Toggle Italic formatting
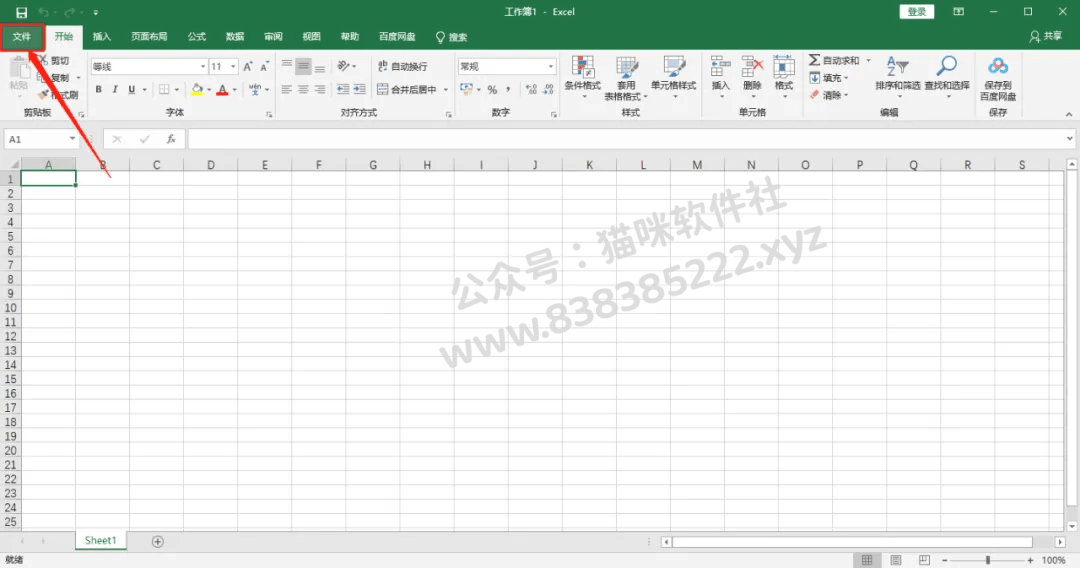This screenshot has width=1080, height=568. point(115,90)
